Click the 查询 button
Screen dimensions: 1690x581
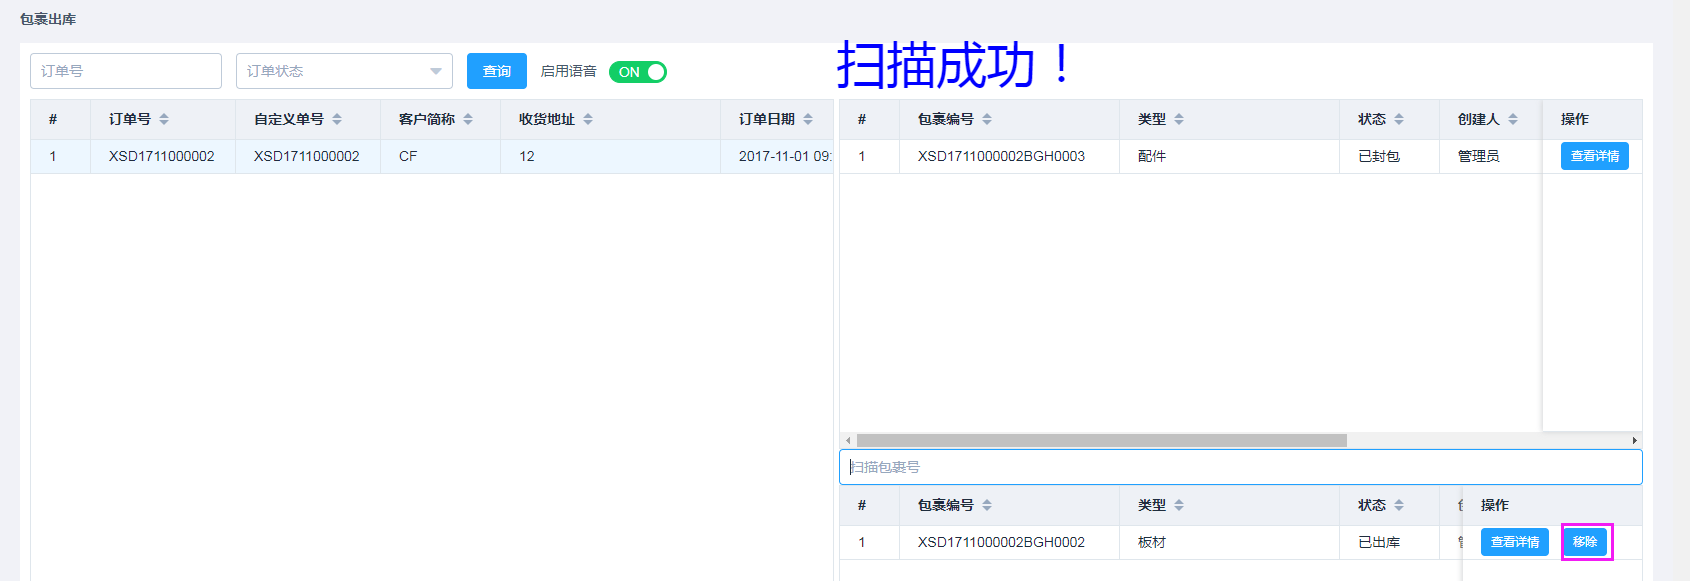click(x=496, y=71)
